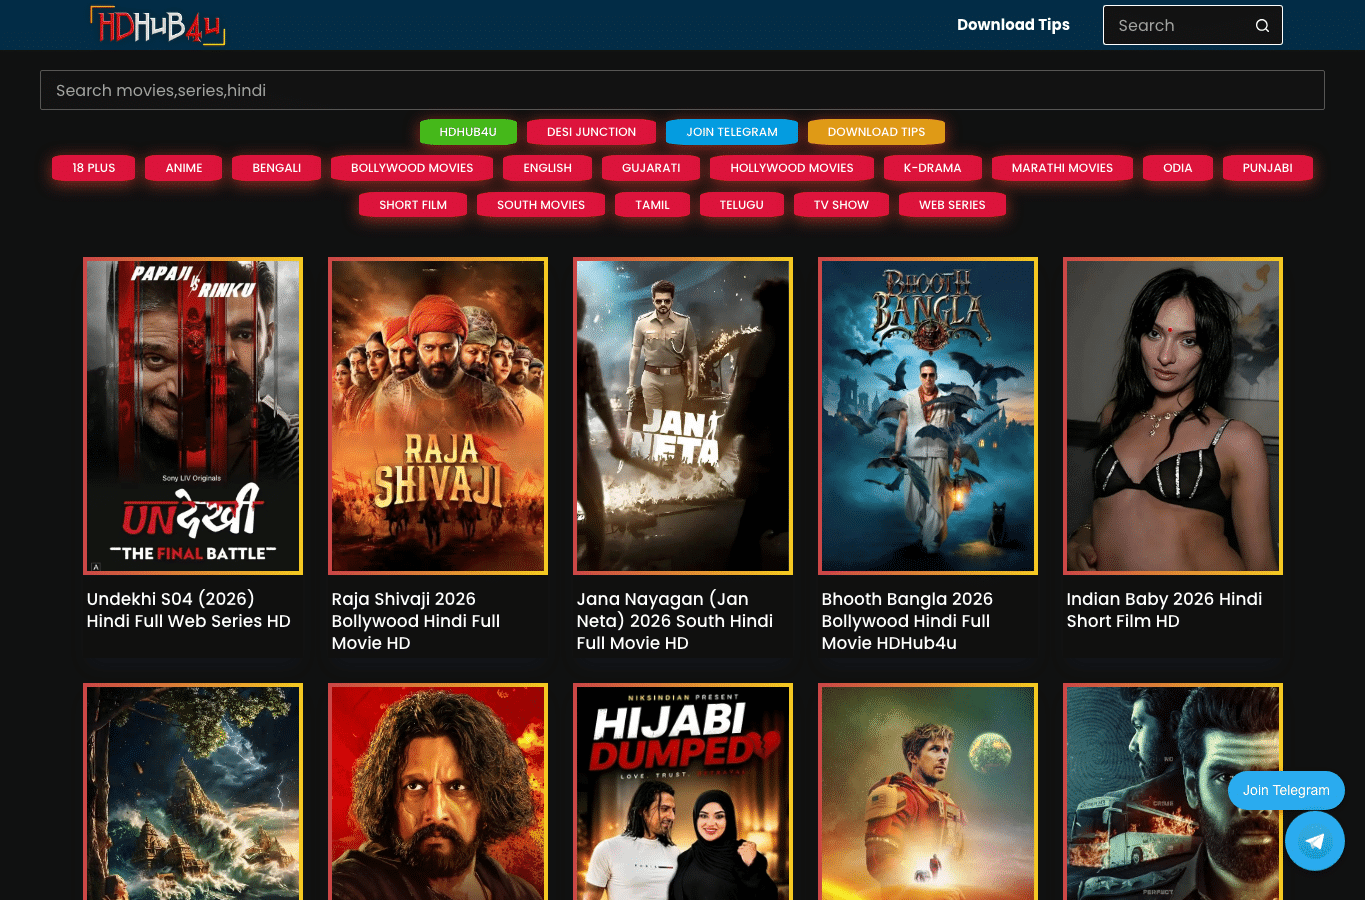The image size is (1365, 900).
Task: Open the BENGALI category
Action: coord(277,168)
